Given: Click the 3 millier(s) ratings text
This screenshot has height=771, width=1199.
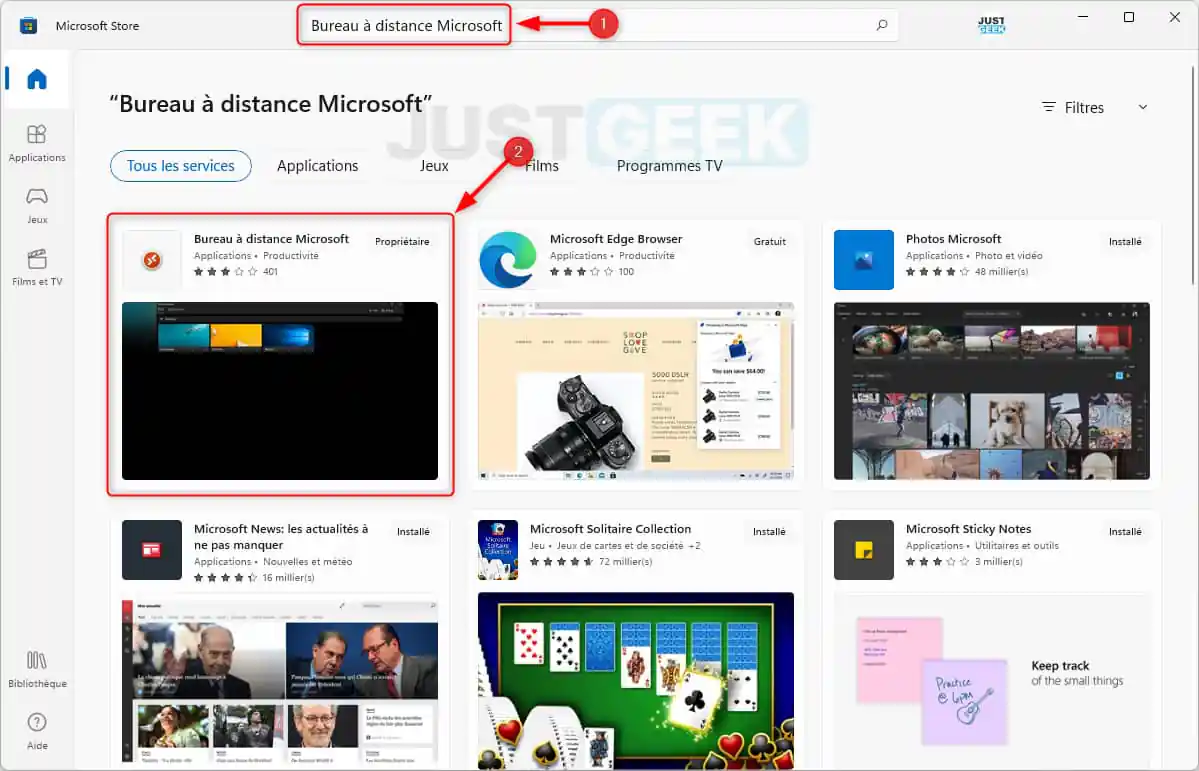Looking at the screenshot, I should pyautogui.click(x=999, y=561).
